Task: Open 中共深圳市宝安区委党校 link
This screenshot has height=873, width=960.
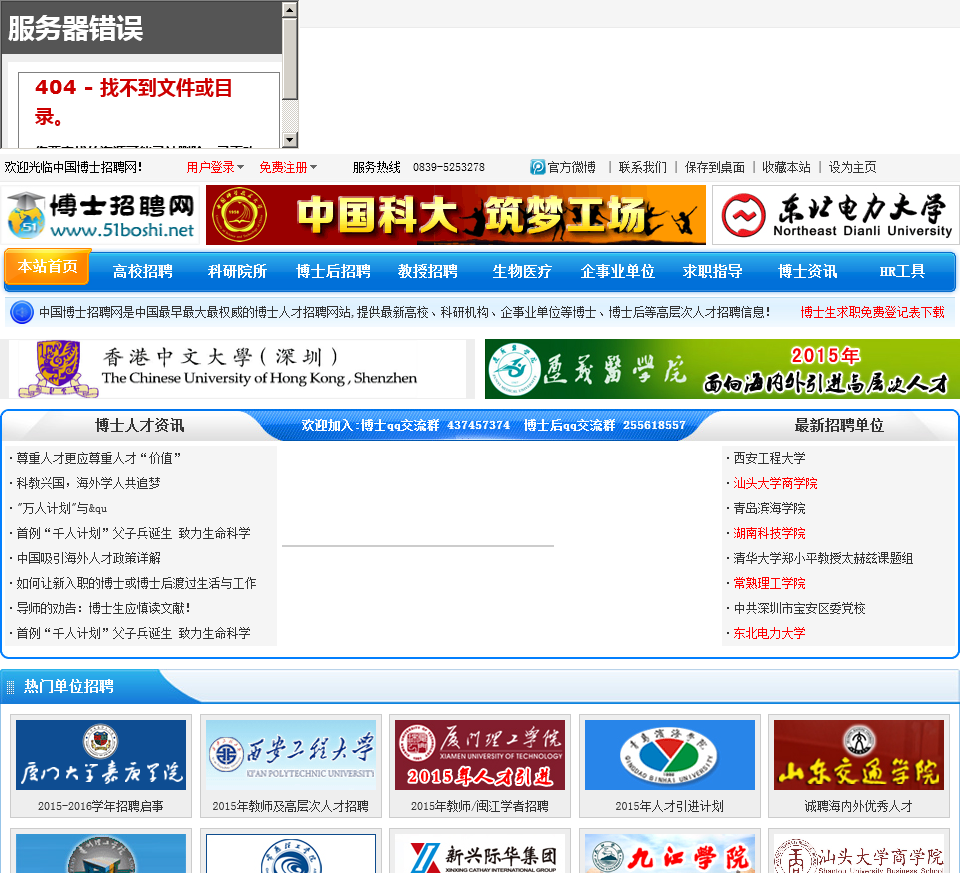Action: (x=800, y=609)
